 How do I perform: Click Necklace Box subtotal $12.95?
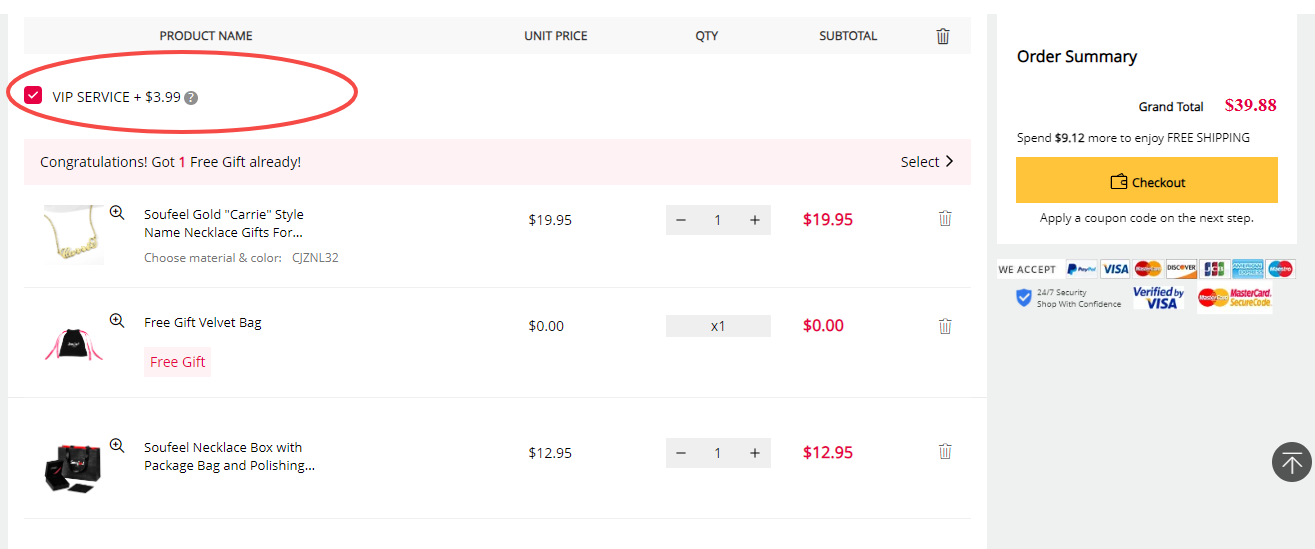click(828, 453)
